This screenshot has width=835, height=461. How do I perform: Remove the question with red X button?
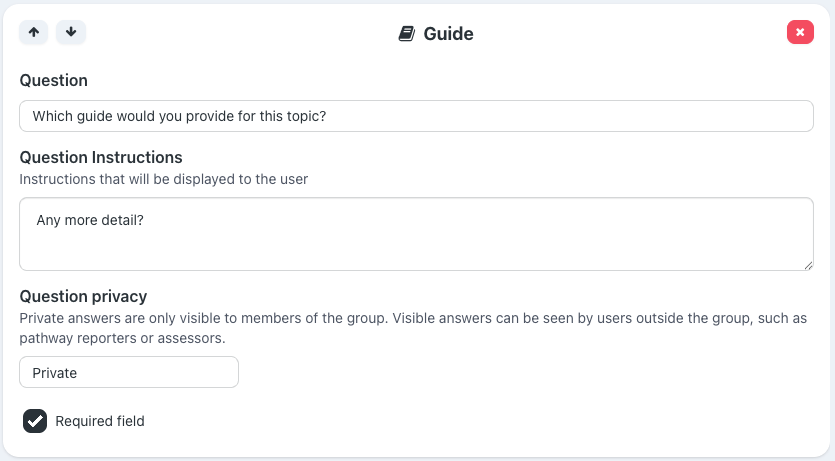(800, 32)
